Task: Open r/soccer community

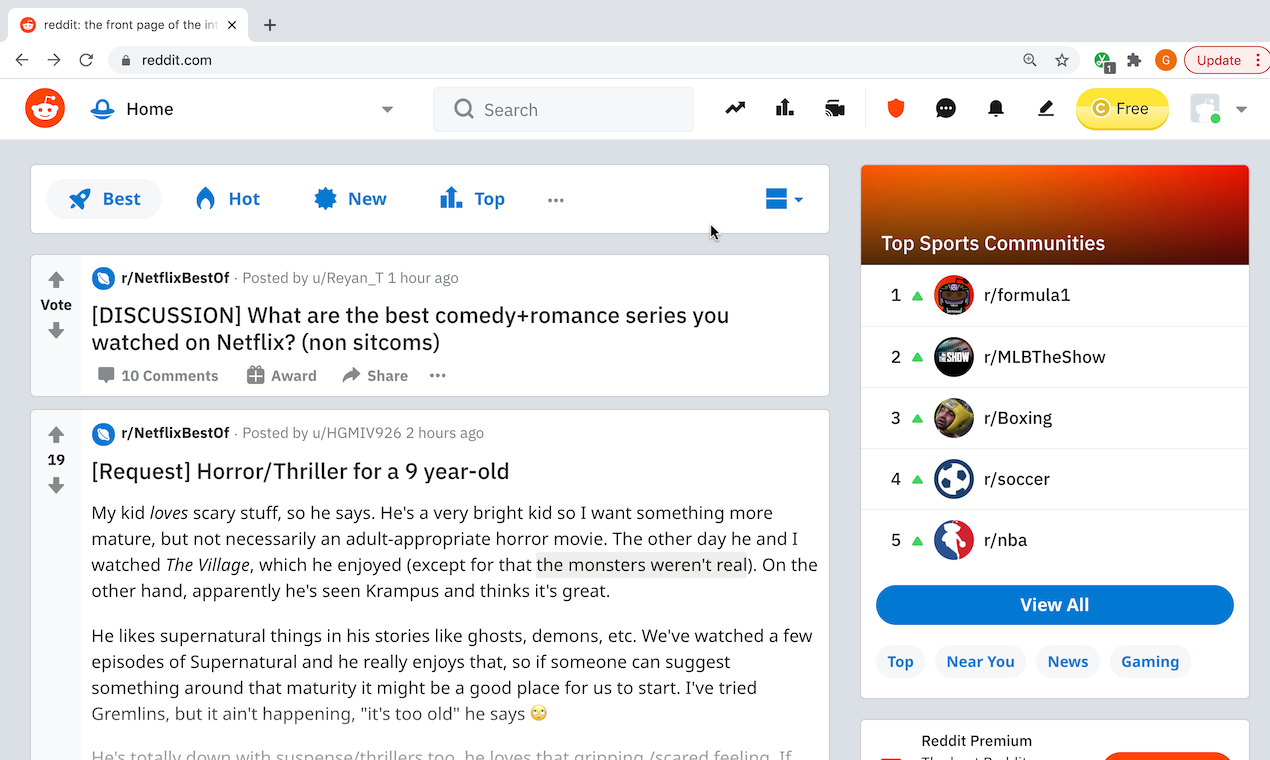Action: tap(1017, 479)
